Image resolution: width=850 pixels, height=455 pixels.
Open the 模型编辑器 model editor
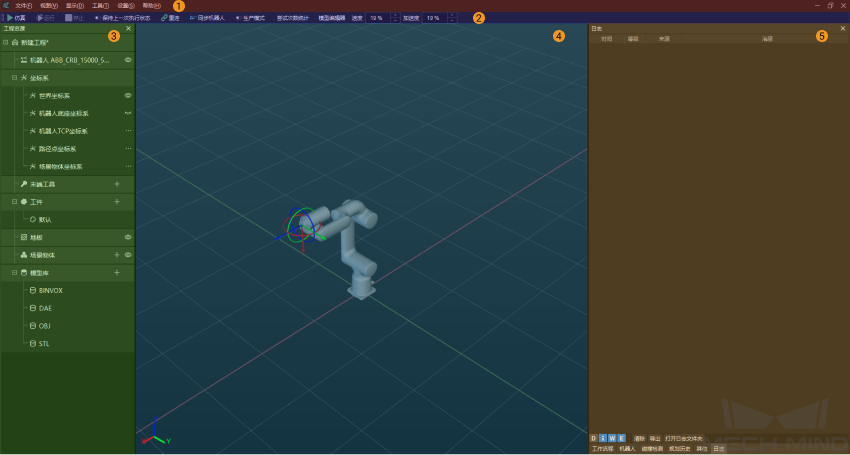pyautogui.click(x=332, y=18)
